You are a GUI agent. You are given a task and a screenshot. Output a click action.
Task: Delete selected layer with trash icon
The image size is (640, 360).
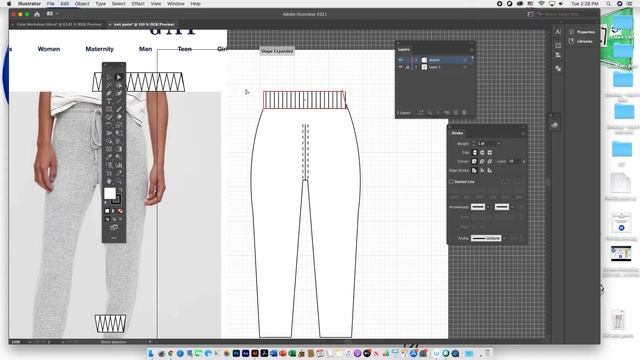pos(464,112)
